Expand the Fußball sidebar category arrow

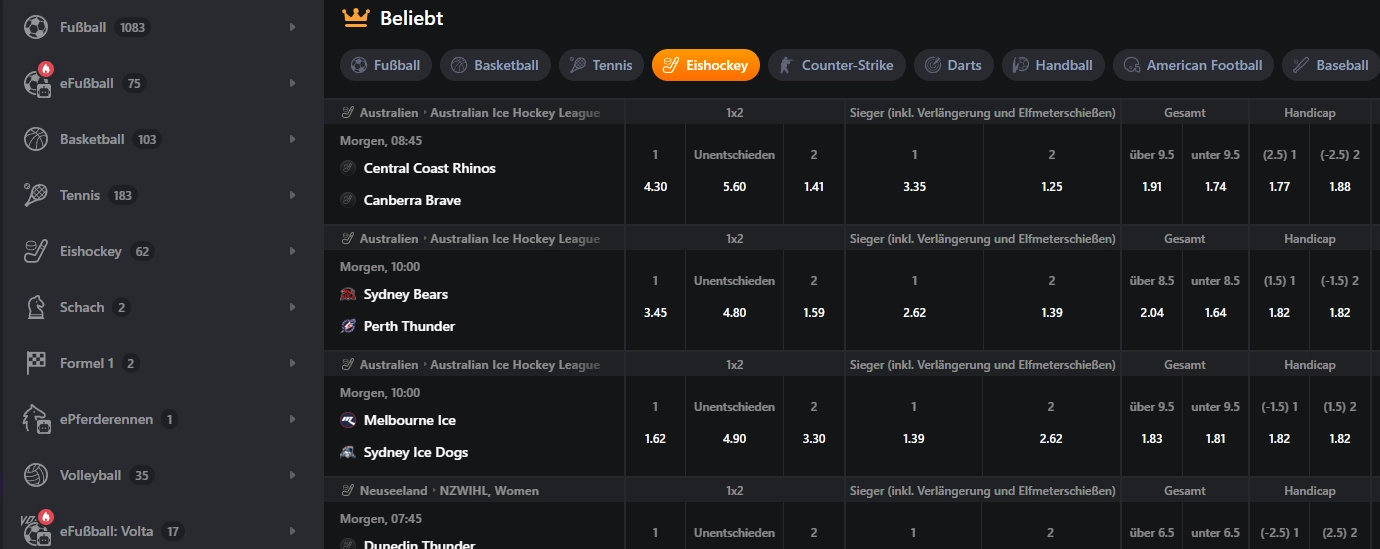[x=292, y=27]
